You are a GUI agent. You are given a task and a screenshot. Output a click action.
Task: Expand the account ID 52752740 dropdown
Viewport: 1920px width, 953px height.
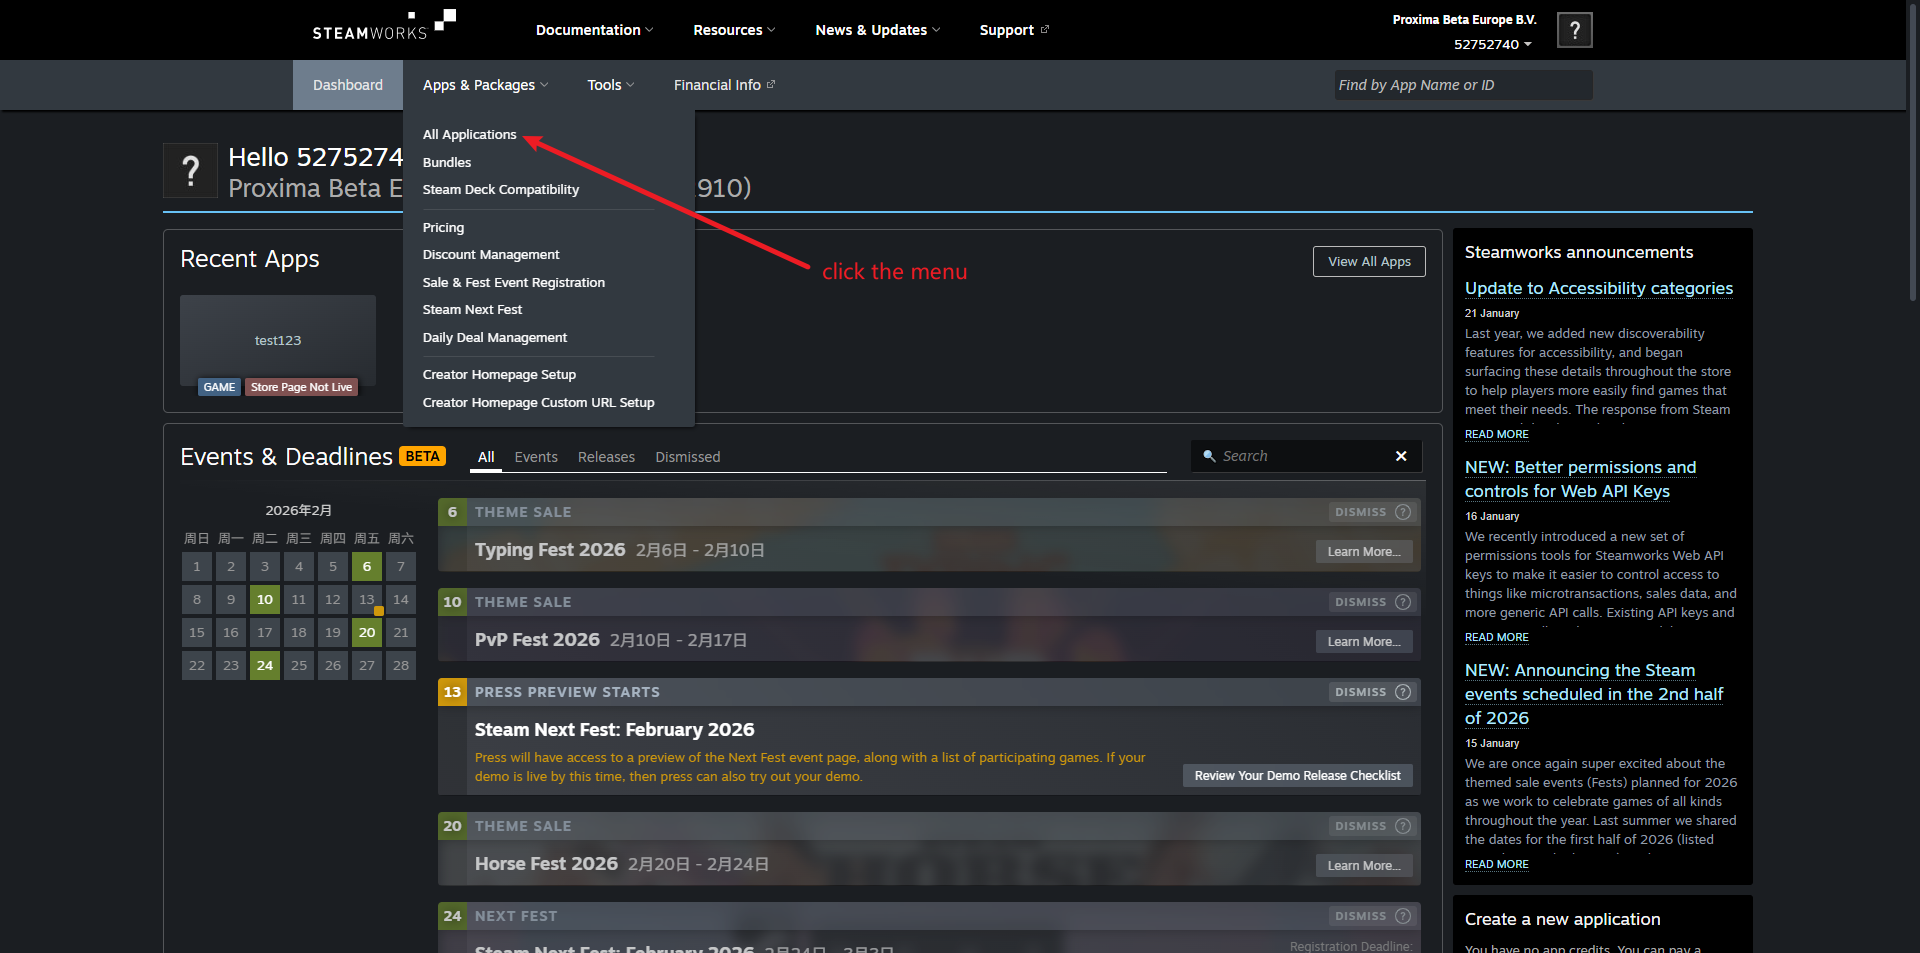point(1492,45)
